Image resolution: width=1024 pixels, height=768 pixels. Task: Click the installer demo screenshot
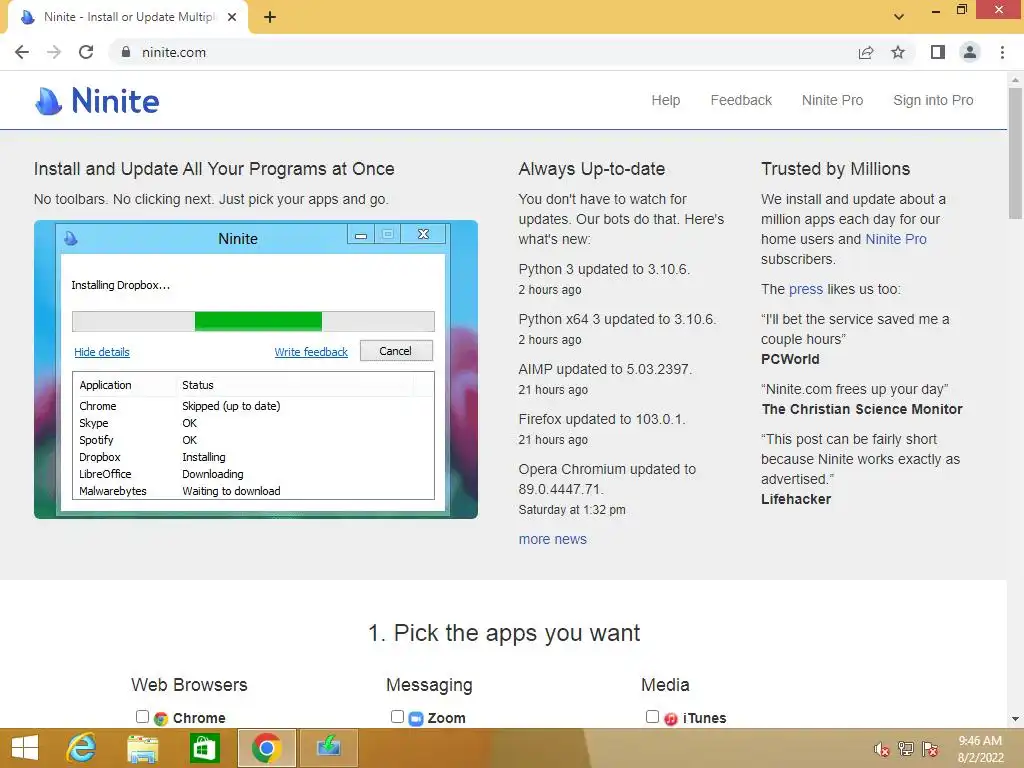coord(256,370)
